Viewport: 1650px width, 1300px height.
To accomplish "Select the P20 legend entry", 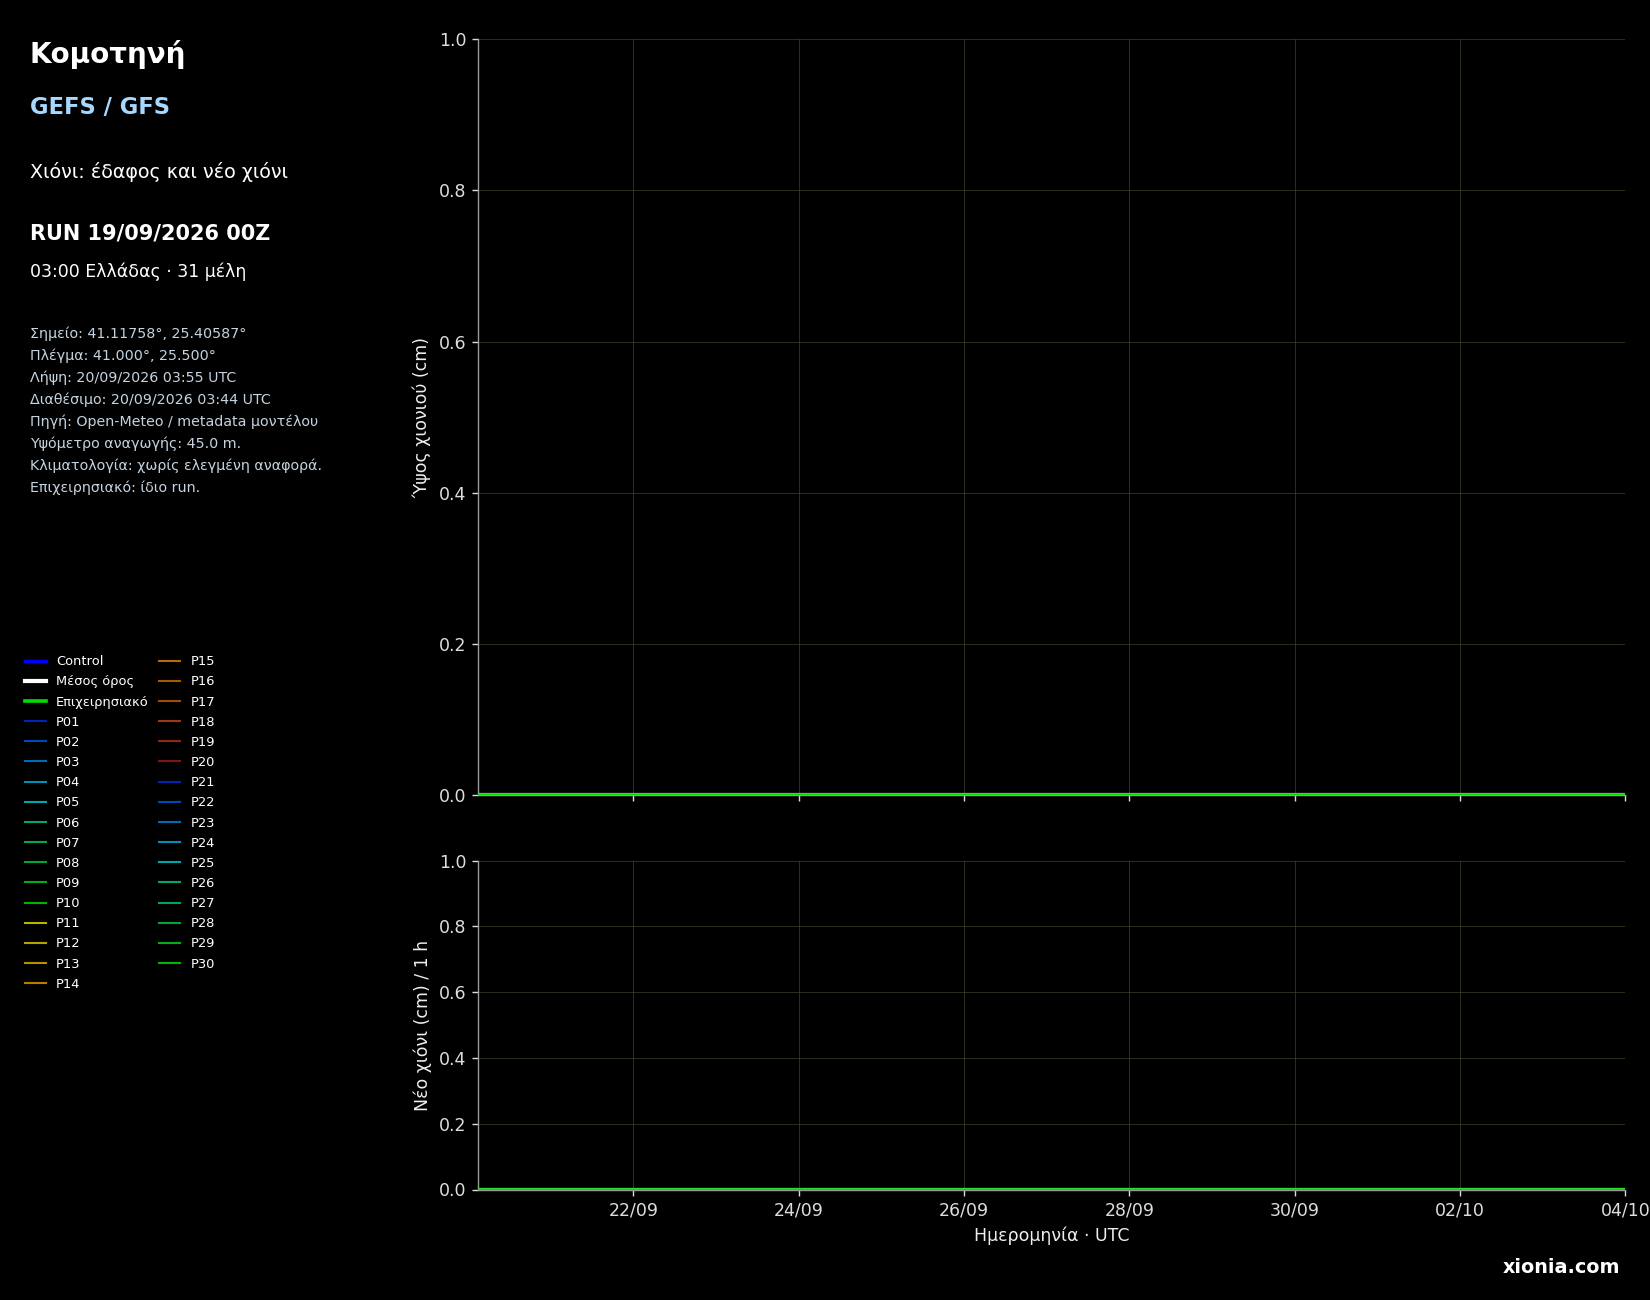I will [186, 762].
